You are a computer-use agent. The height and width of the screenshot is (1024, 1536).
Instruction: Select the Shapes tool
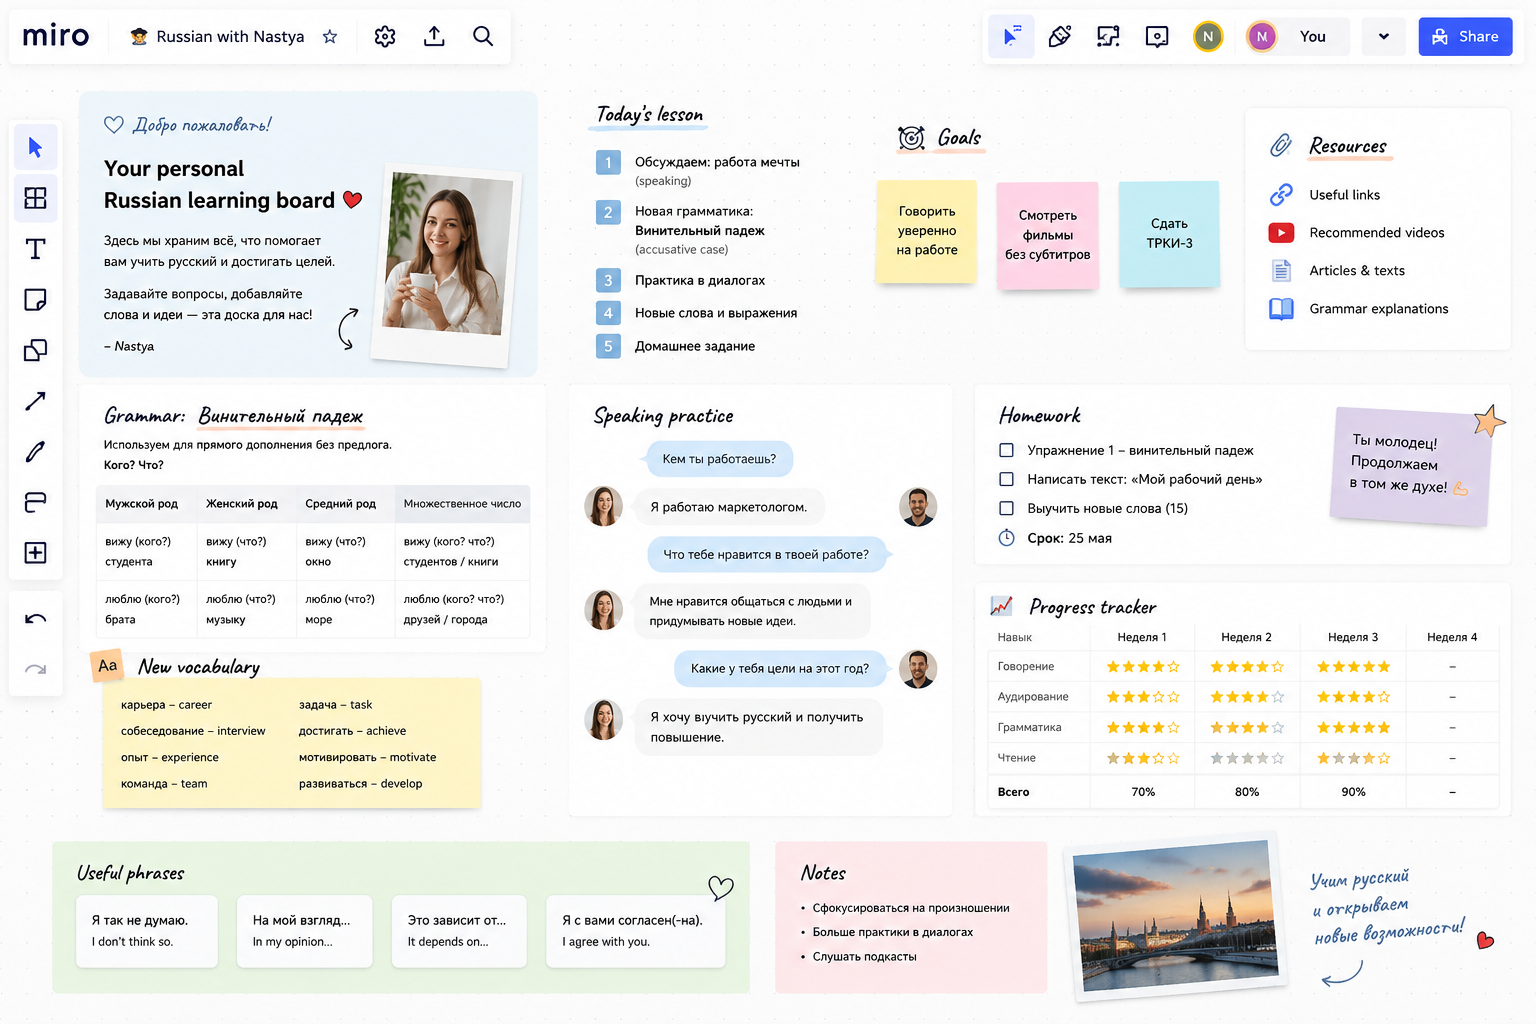35,350
